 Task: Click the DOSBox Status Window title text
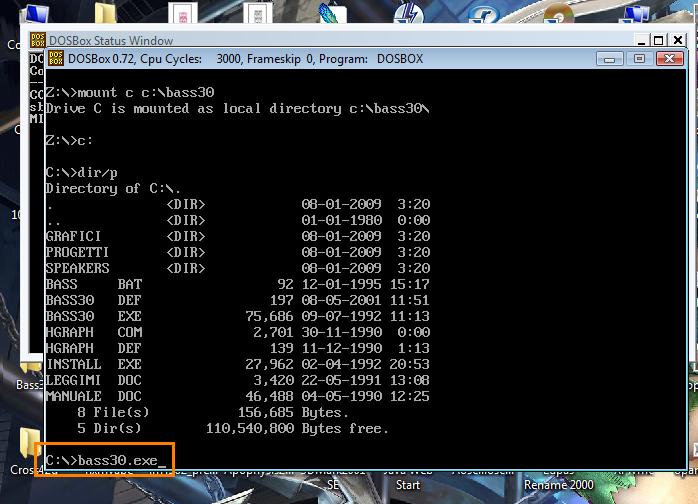point(111,41)
